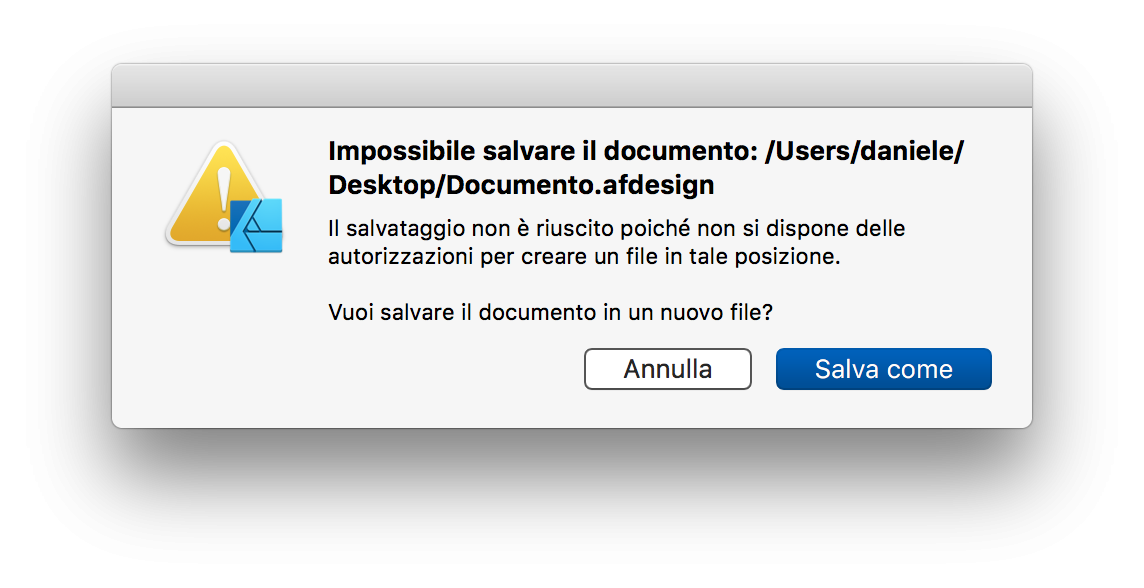Click the bold heading 'Impossibile salvare il documento'
1144x588 pixels.
(542, 151)
